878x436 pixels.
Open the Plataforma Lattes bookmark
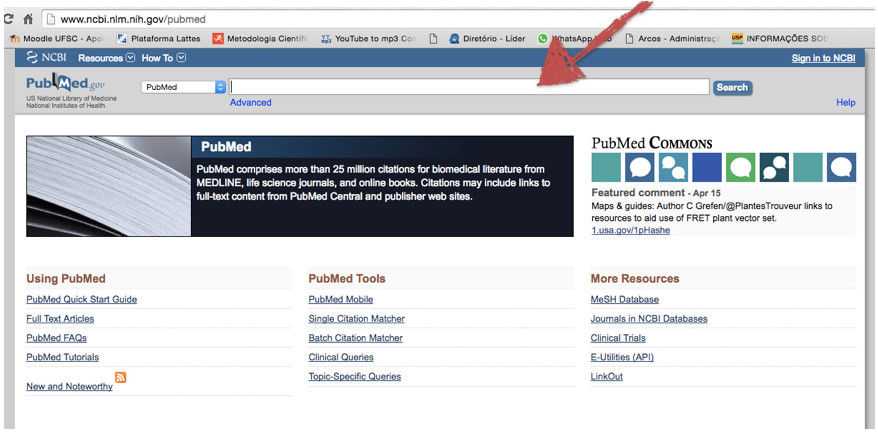159,39
